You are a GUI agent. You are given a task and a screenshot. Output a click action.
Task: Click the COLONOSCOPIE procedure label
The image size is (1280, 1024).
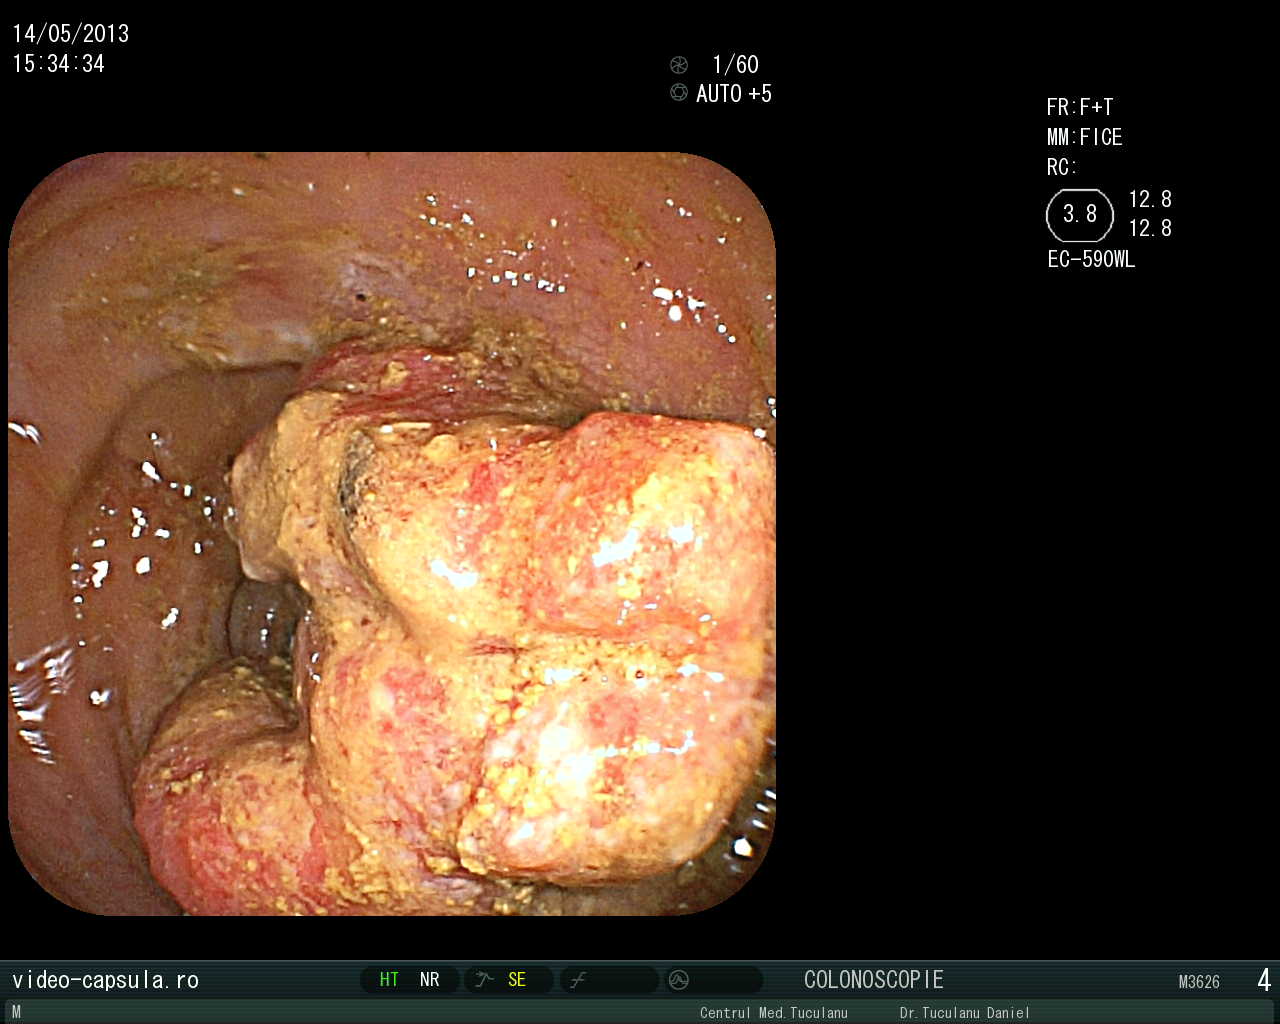873,980
